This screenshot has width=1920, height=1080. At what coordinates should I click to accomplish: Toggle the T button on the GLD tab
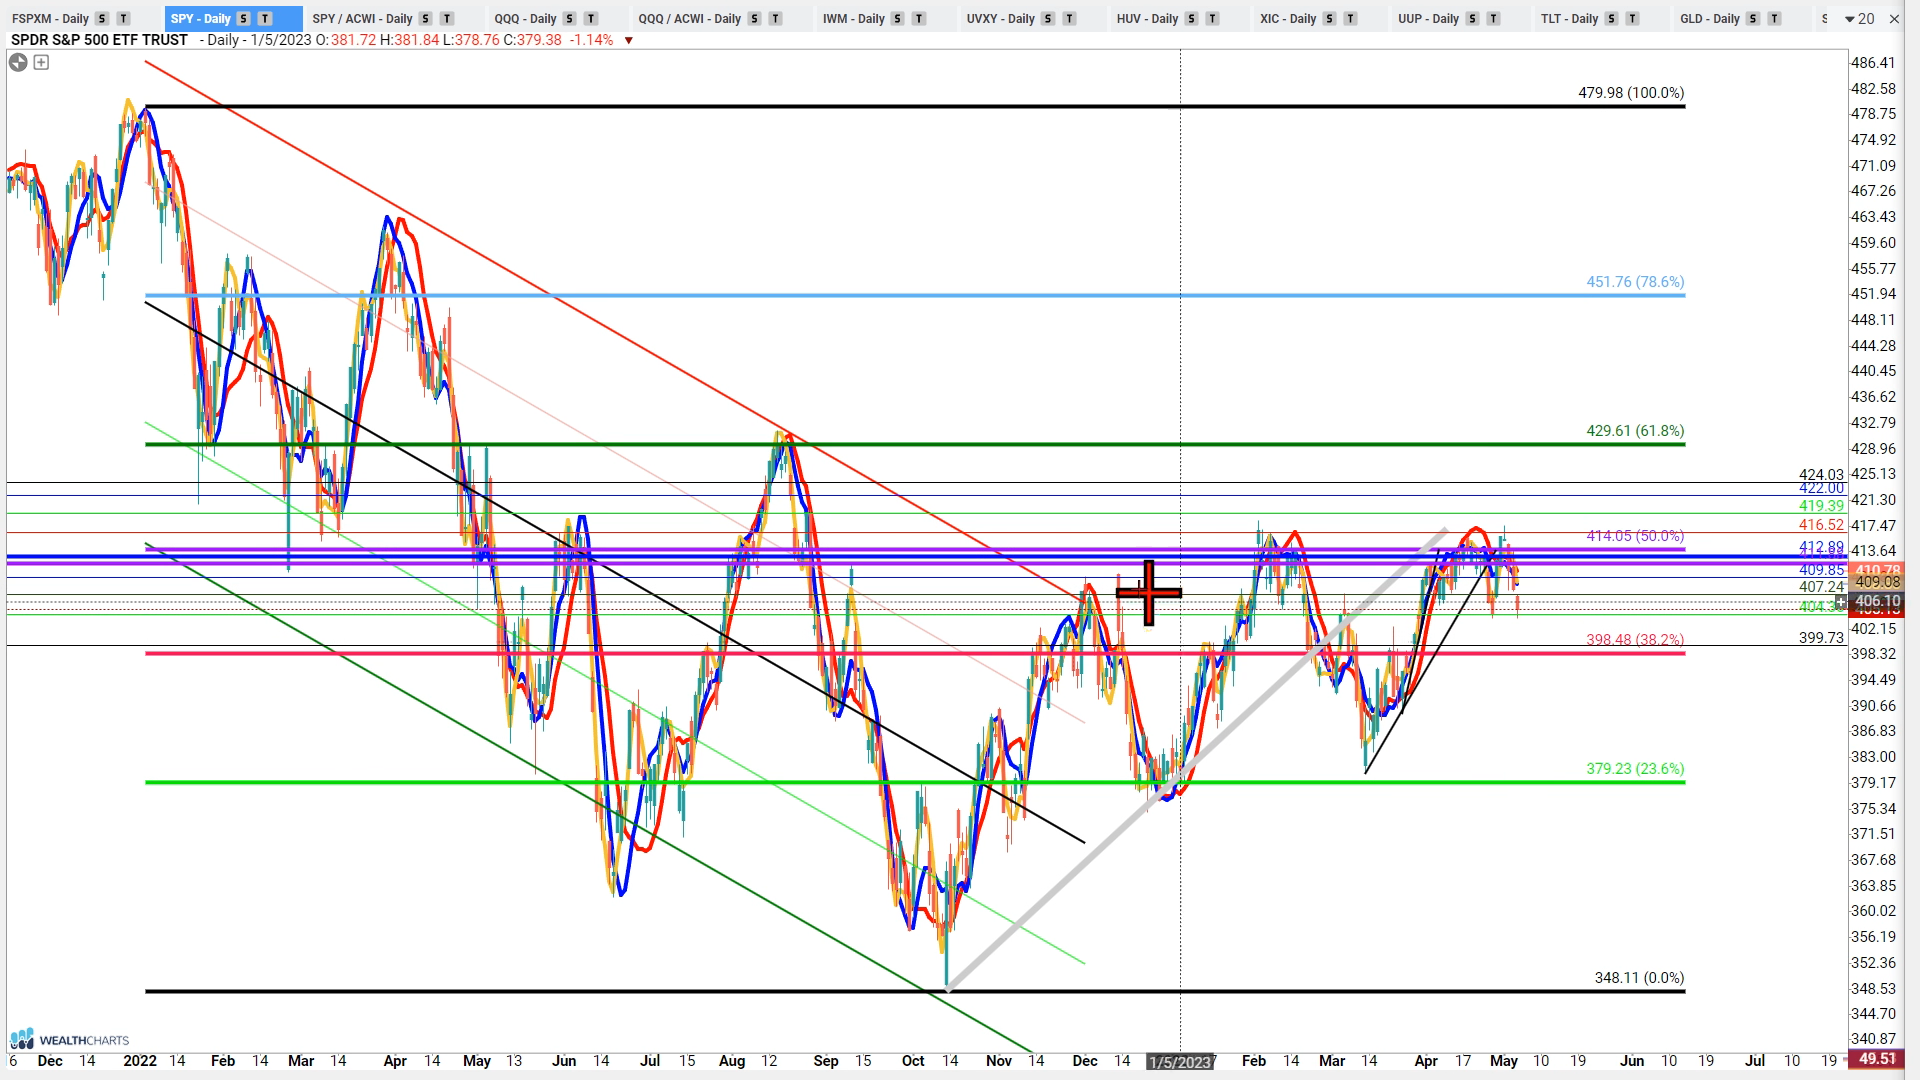click(1774, 19)
